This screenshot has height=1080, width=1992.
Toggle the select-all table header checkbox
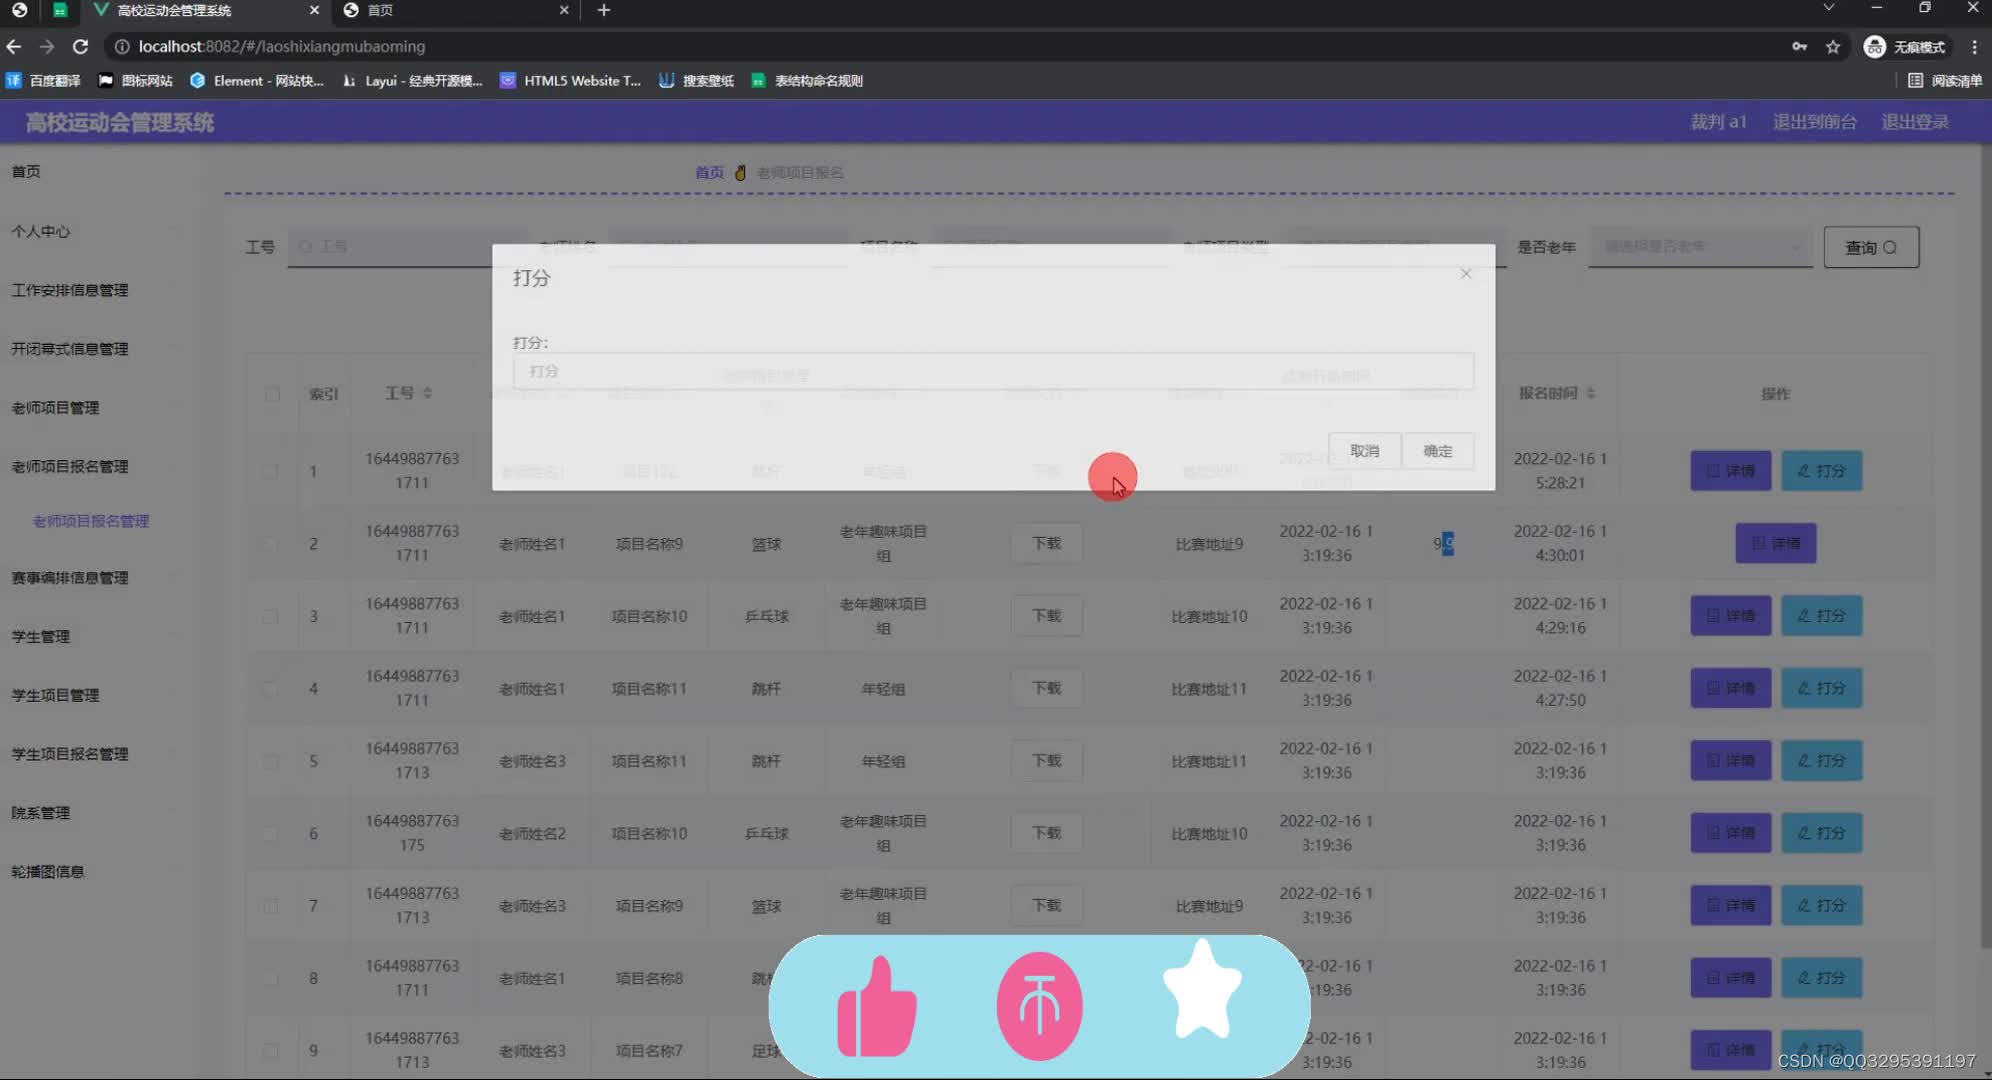pos(272,394)
